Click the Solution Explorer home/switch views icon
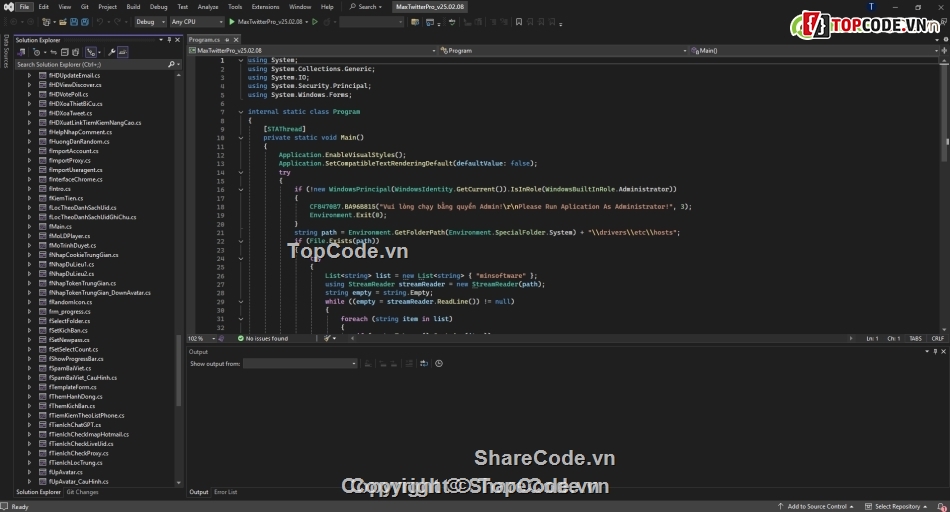Image resolution: width=950 pixels, height=512 pixels. [x=21, y=52]
